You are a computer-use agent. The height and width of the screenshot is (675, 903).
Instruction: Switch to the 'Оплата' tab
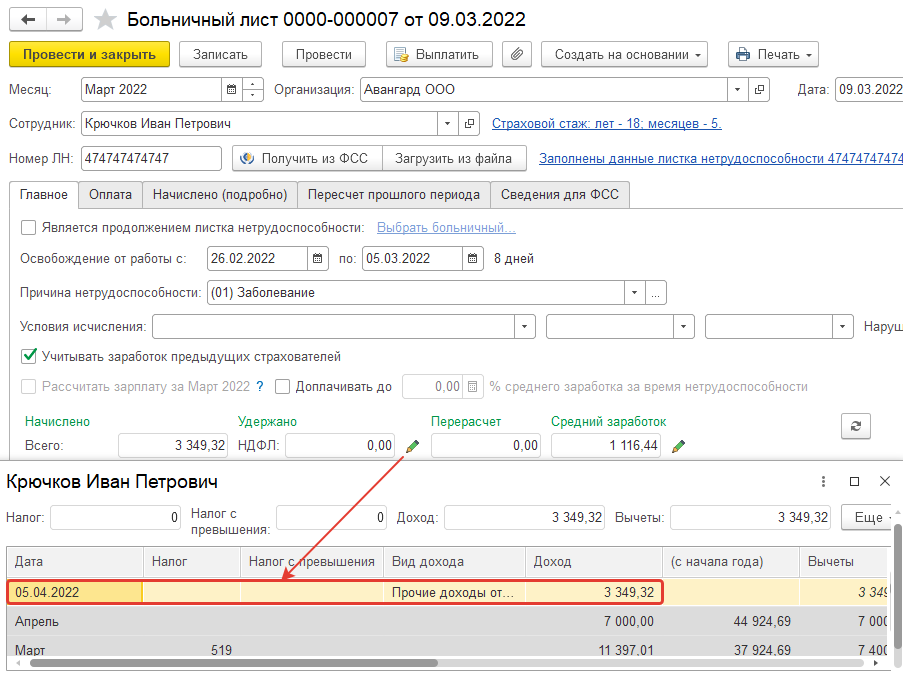coord(110,195)
